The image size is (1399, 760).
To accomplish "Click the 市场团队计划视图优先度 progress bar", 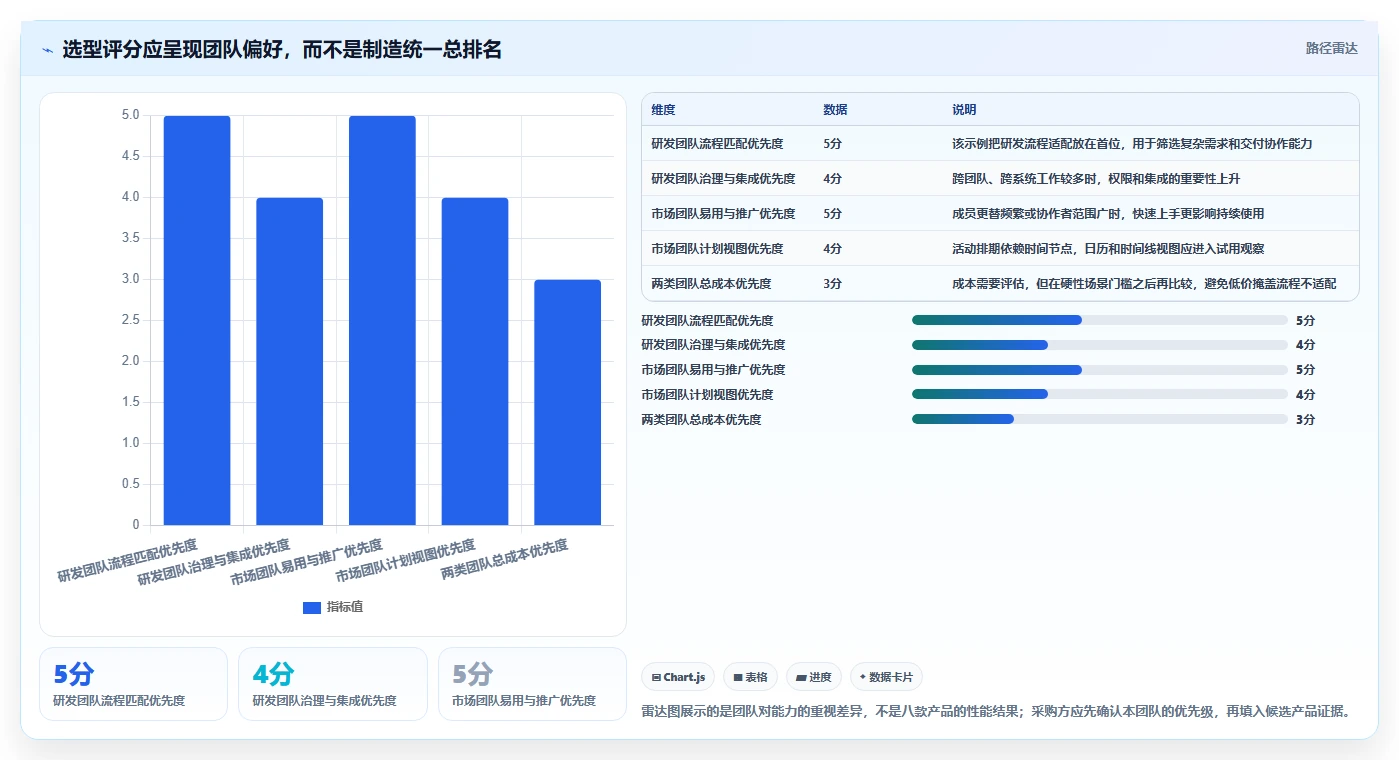I will coord(1100,394).
